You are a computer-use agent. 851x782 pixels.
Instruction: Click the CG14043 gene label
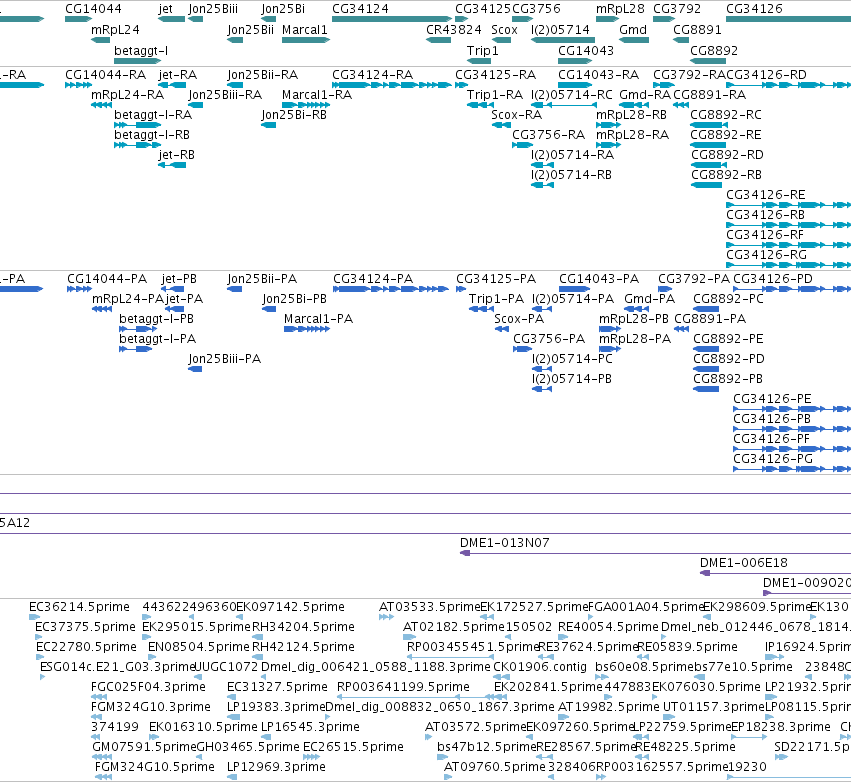[586, 50]
